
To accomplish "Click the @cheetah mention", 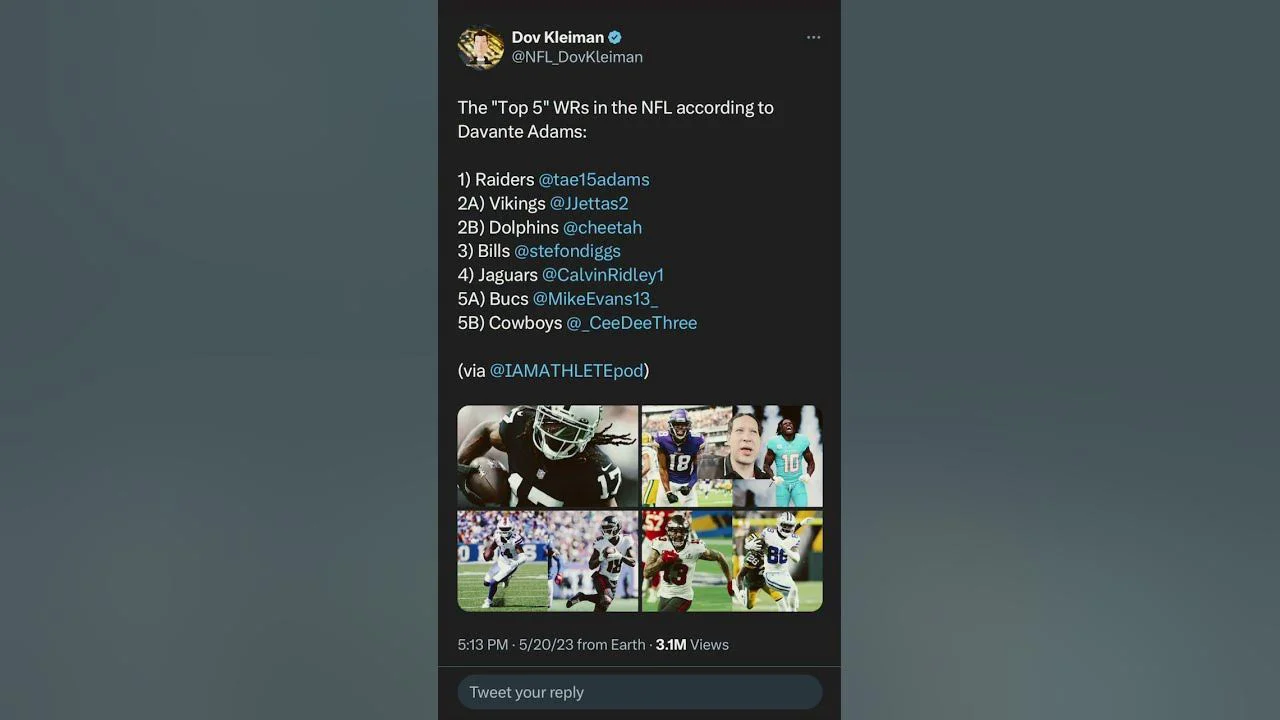I will pos(602,228).
